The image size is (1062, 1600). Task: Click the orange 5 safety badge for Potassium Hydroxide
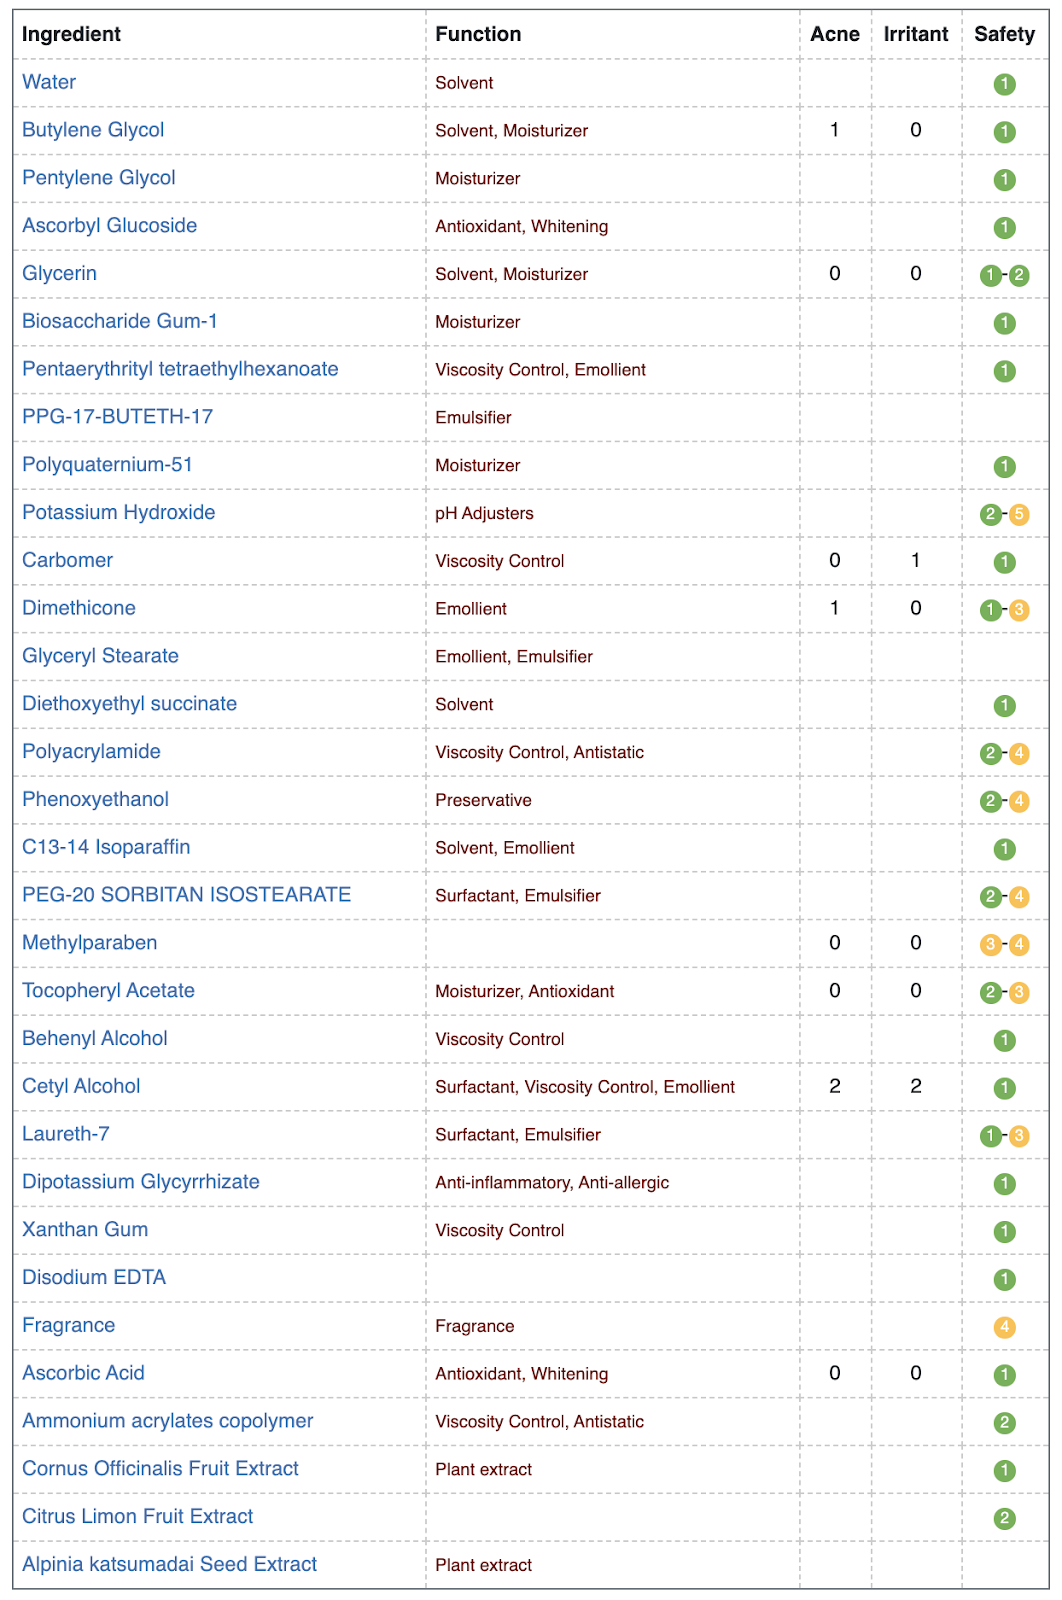(1019, 514)
